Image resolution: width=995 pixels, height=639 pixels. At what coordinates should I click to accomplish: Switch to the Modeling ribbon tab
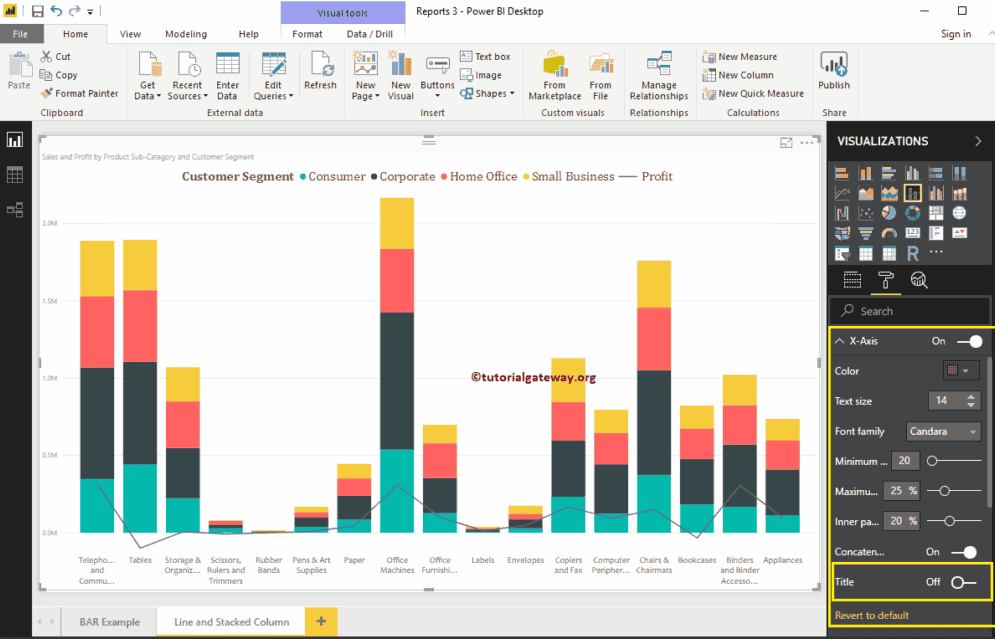click(186, 33)
